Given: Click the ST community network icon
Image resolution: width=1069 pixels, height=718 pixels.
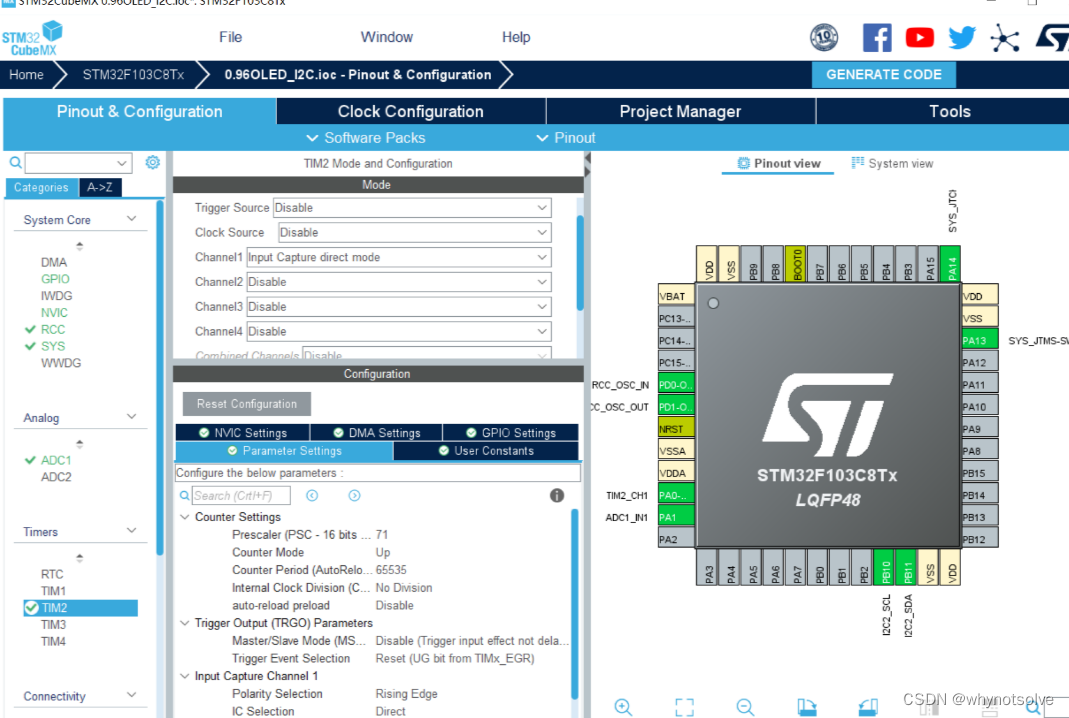Looking at the screenshot, I should tap(1004, 38).
